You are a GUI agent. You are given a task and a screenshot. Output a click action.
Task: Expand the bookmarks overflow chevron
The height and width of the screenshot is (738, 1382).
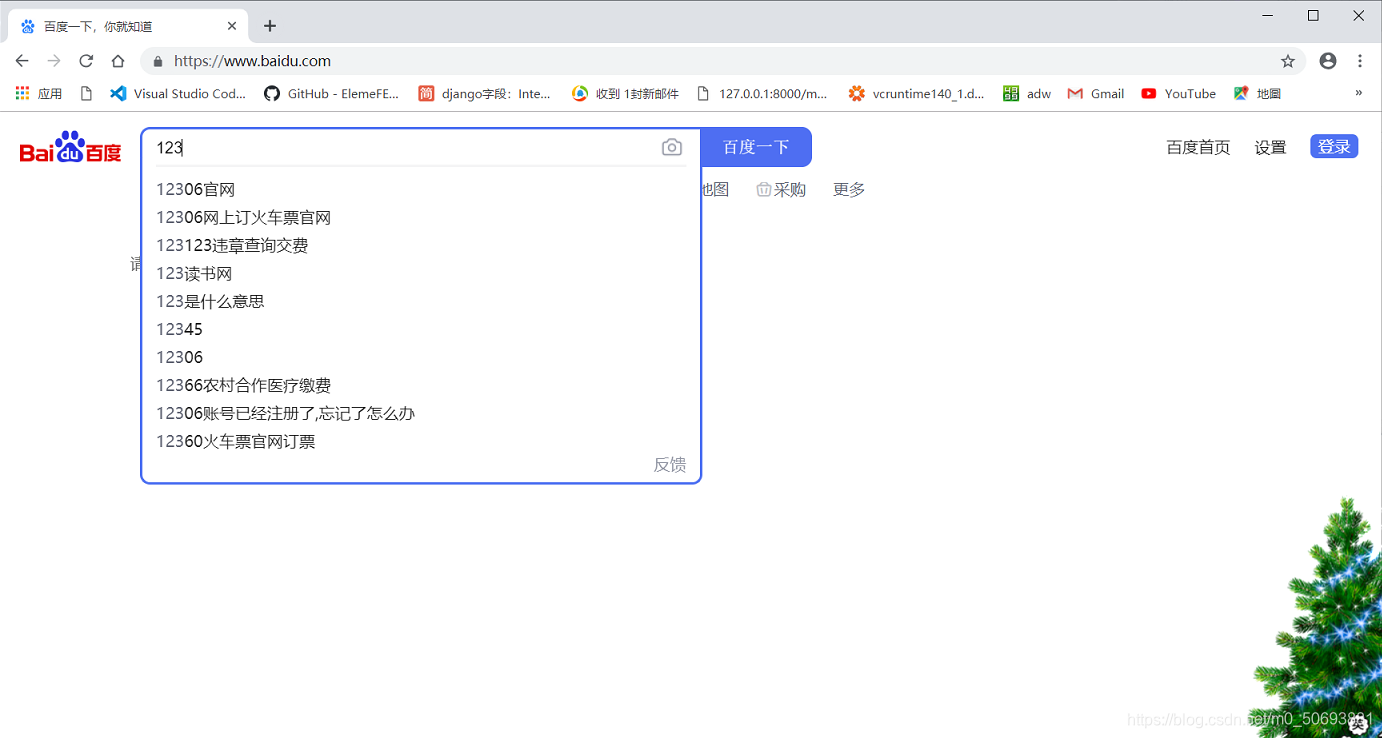(x=1359, y=93)
